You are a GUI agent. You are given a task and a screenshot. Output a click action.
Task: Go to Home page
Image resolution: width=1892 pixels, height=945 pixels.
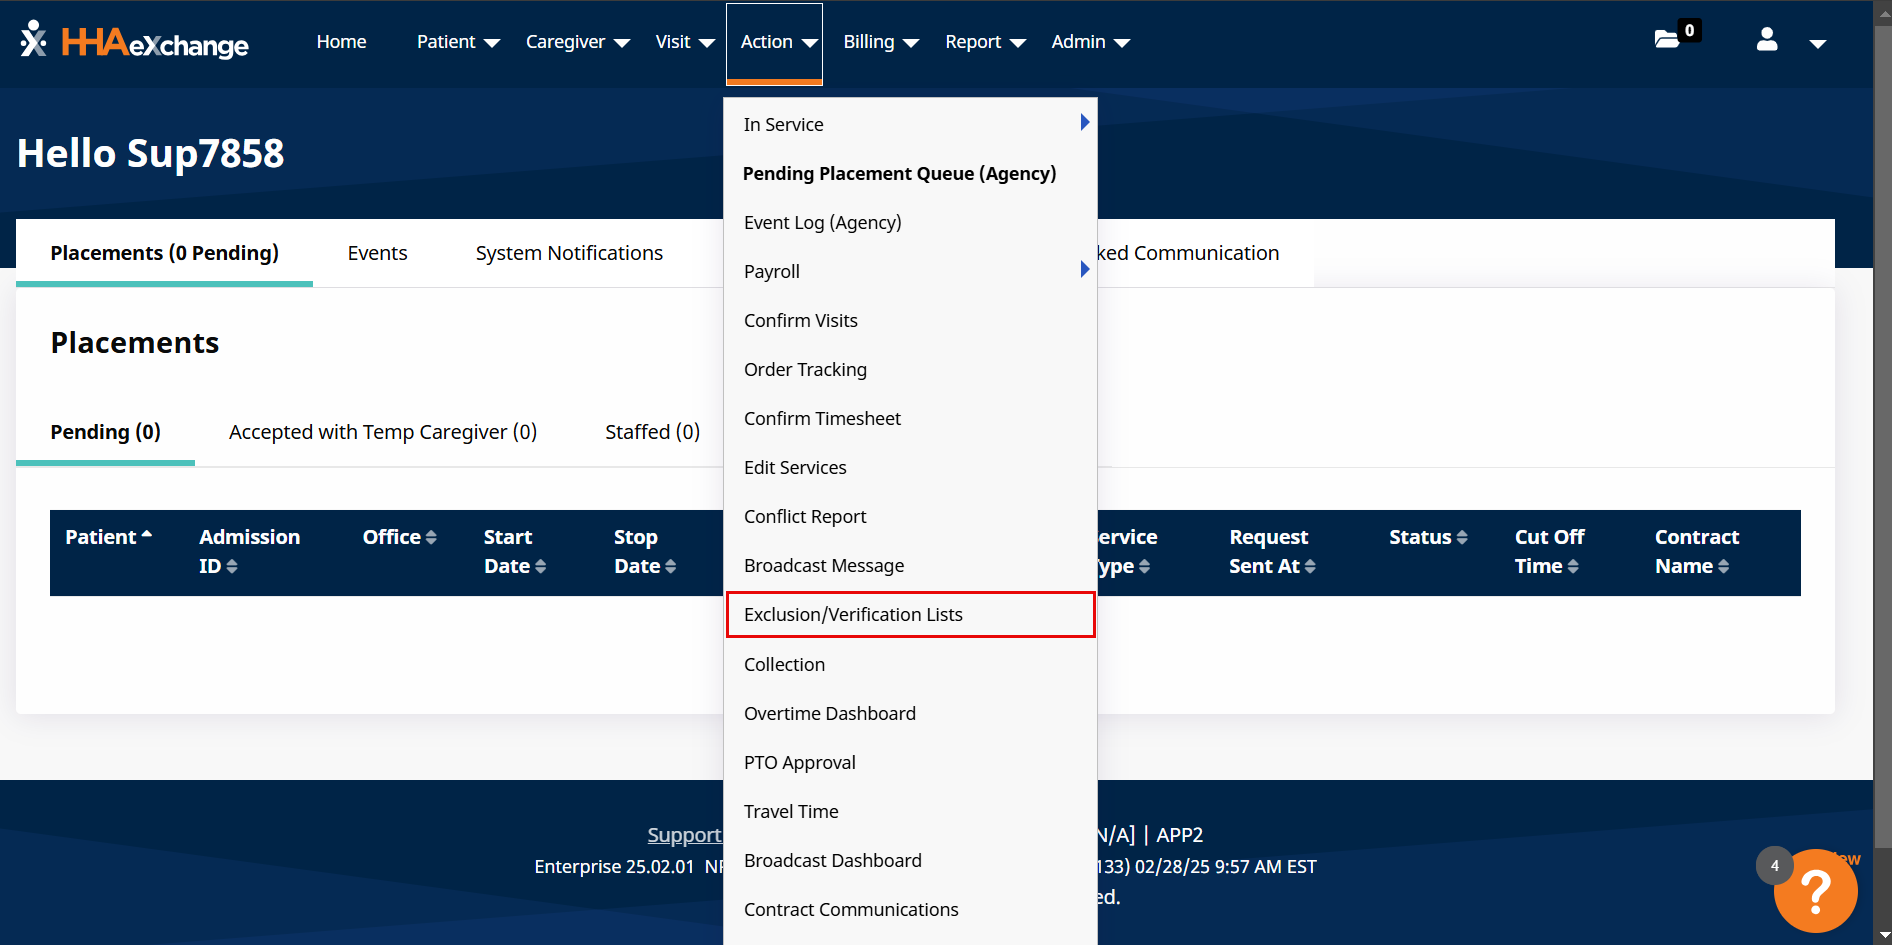pos(341,42)
